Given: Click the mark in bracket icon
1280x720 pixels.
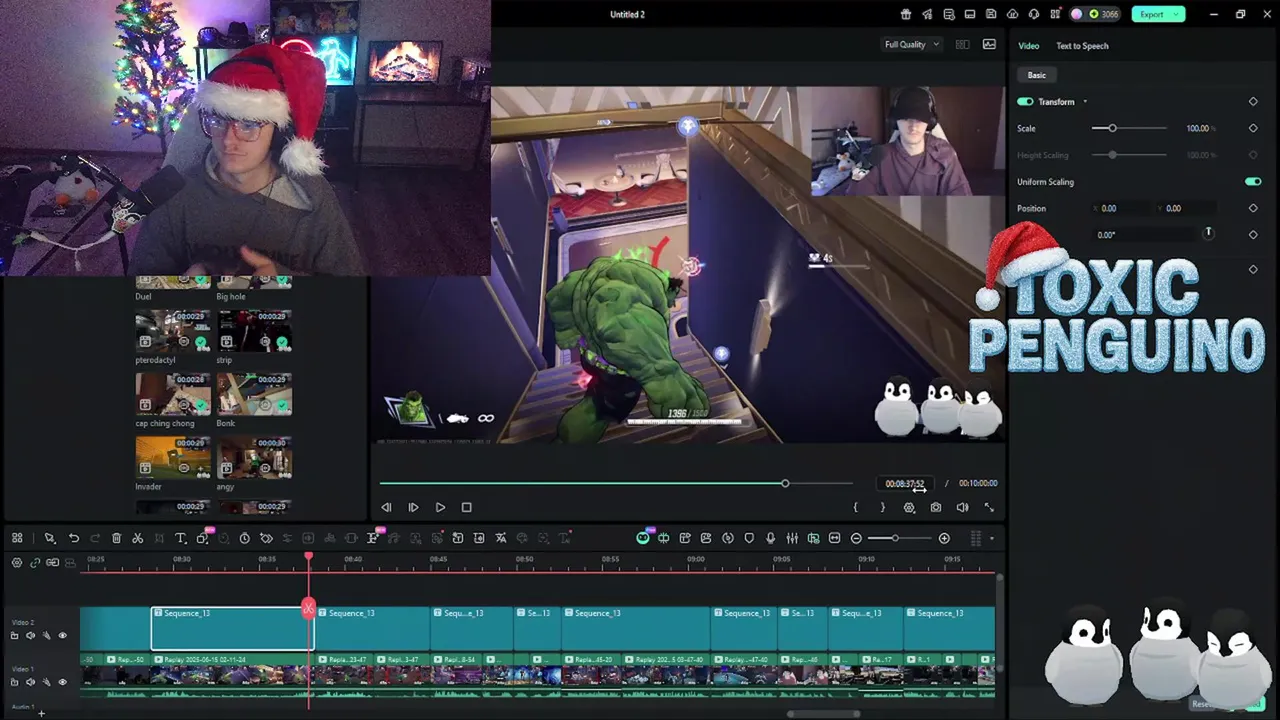Looking at the screenshot, I should tap(855, 507).
